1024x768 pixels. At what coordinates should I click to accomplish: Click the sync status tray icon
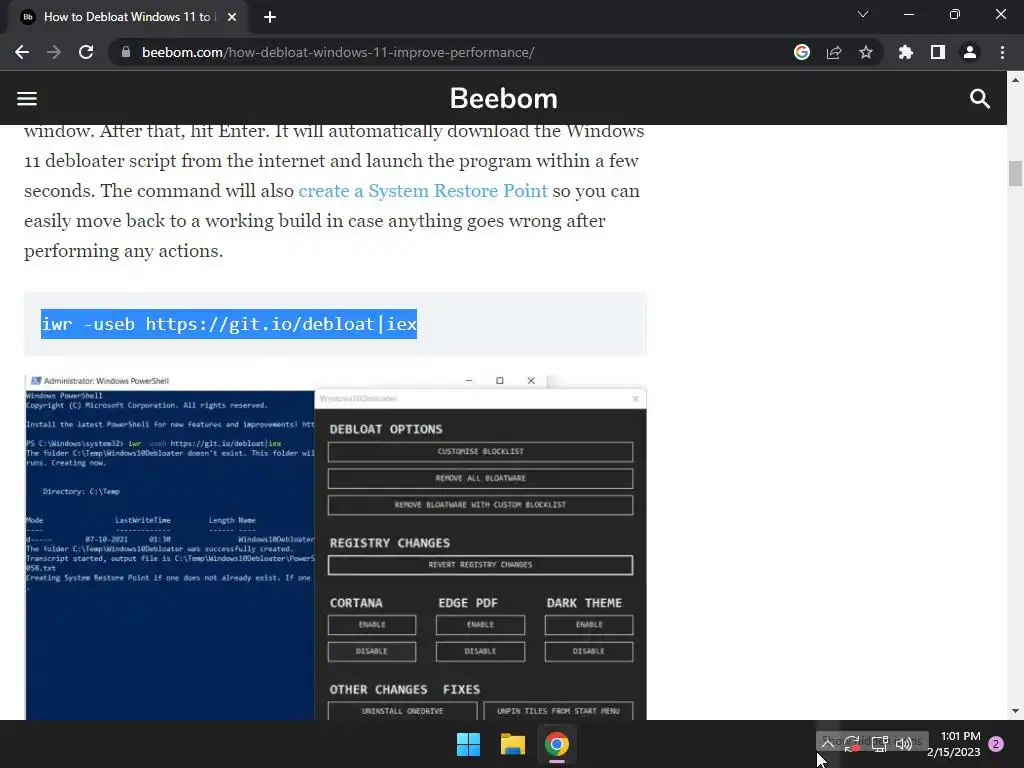pos(852,743)
